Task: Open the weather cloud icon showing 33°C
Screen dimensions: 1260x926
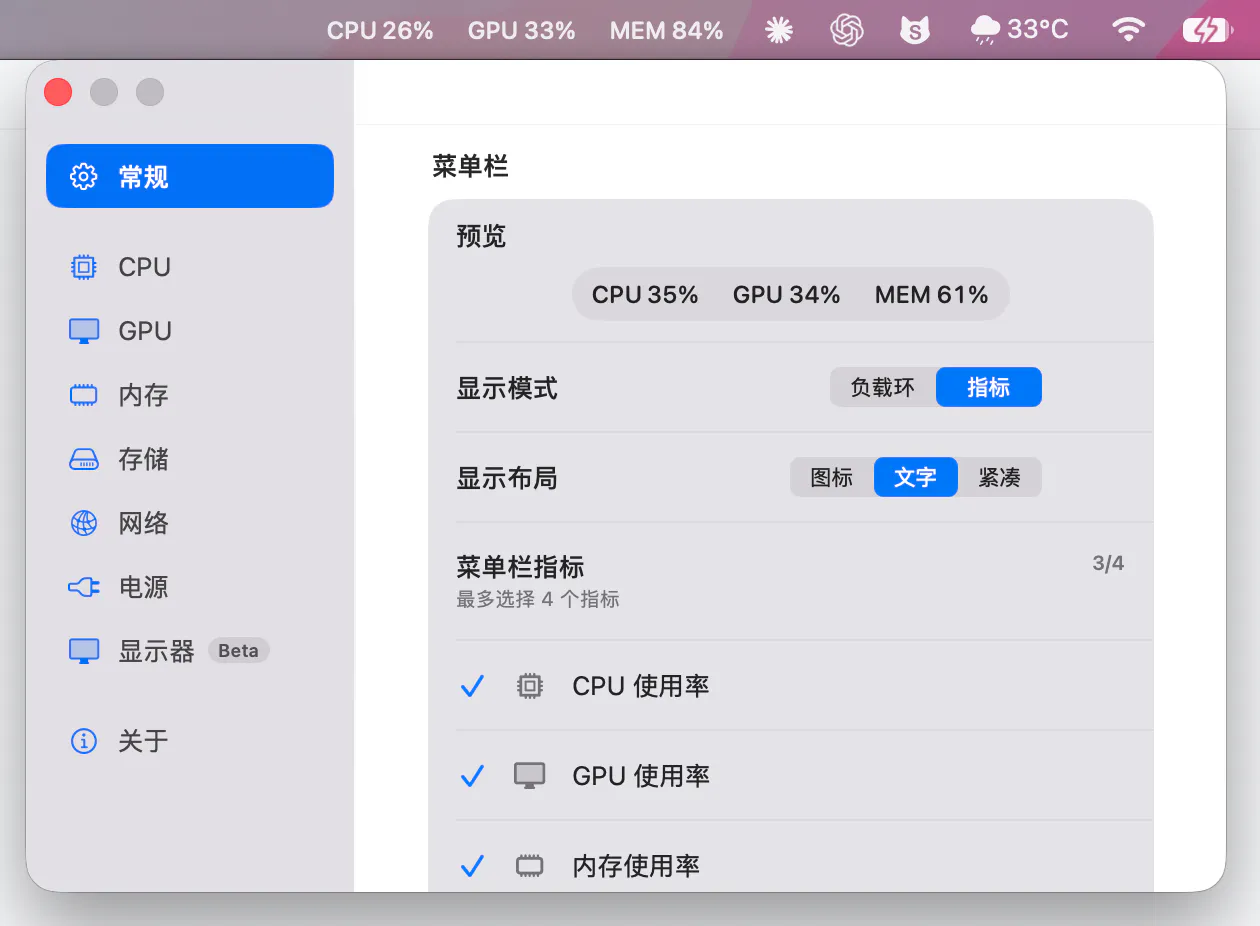Action: click(986, 30)
